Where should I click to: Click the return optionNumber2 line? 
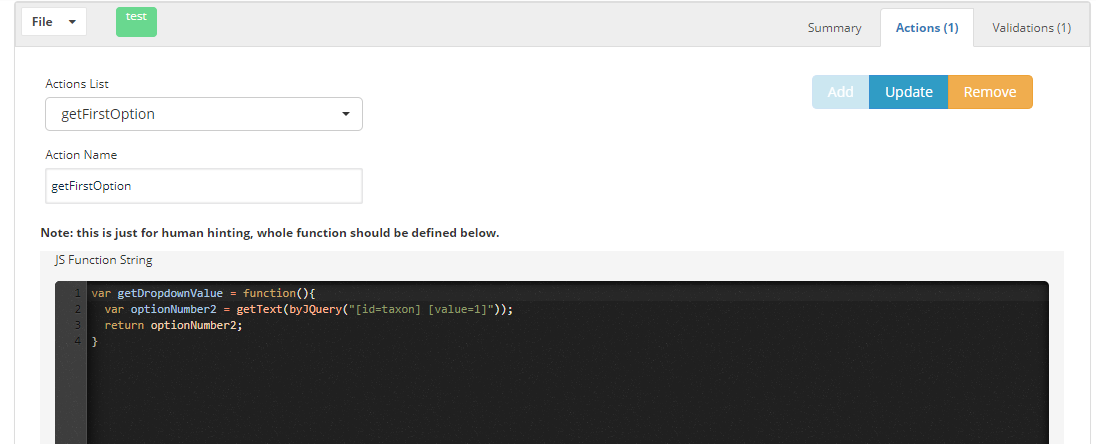[x=173, y=325]
